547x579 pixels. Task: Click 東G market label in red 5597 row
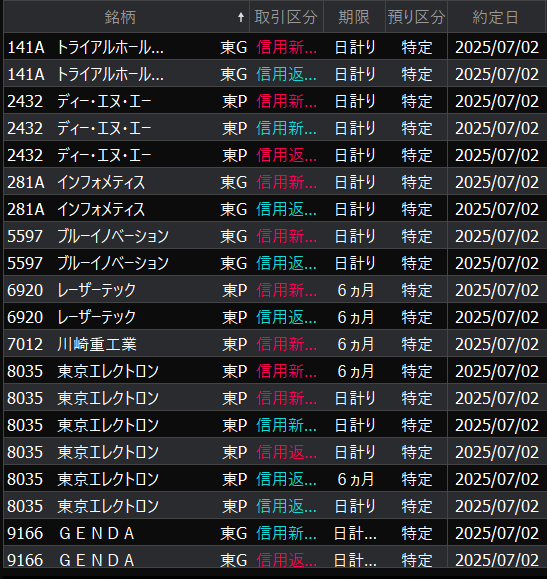(233, 236)
